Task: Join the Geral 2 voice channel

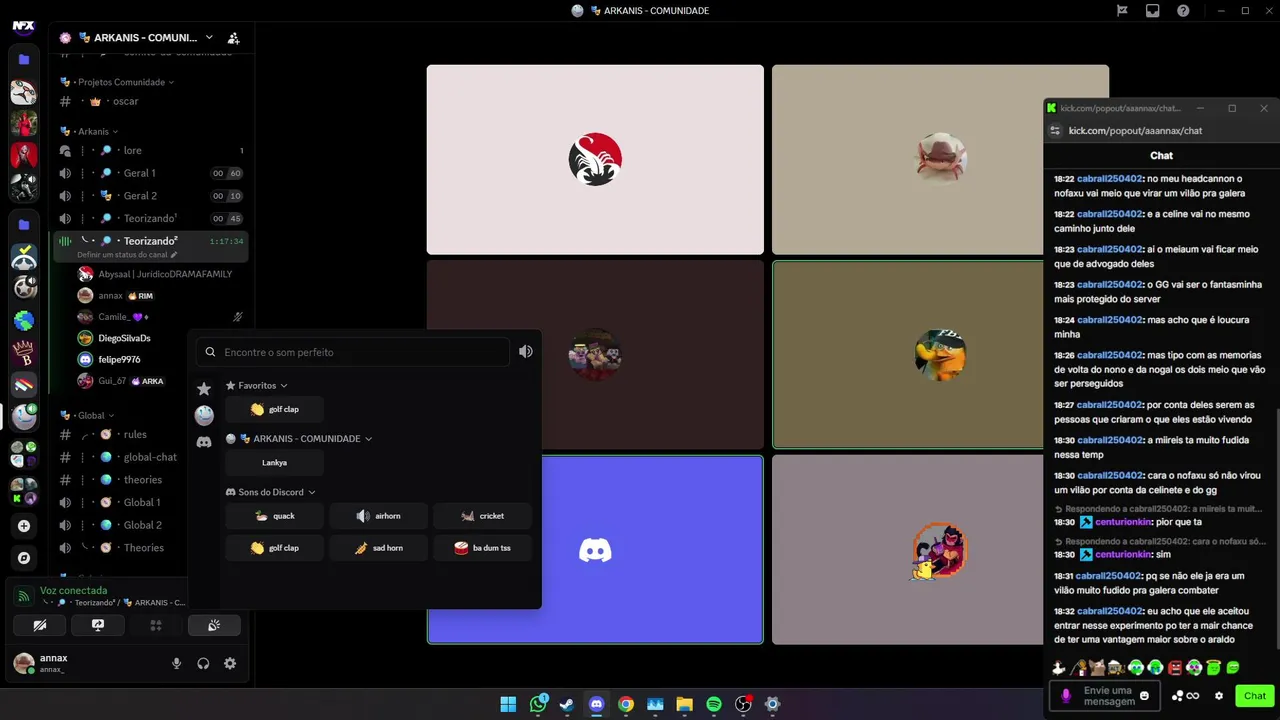Action: coord(151,196)
